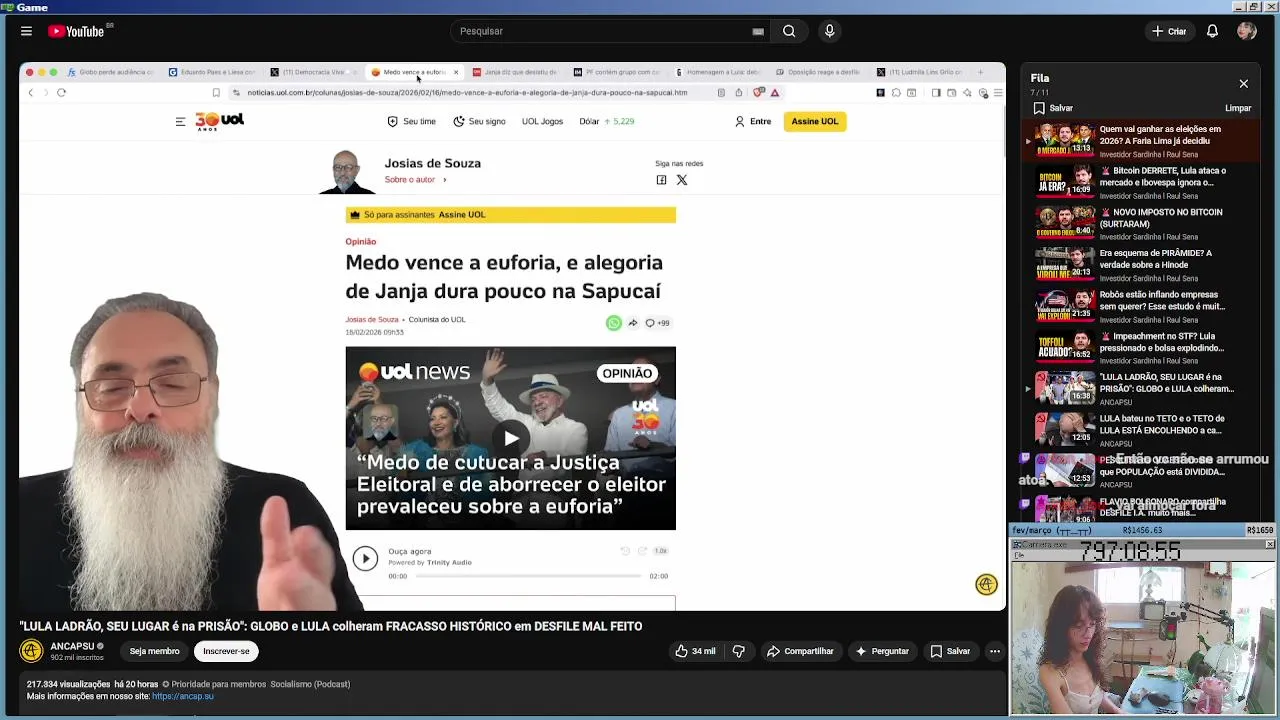Dislike the video
The image size is (1280, 720).
tap(739, 651)
